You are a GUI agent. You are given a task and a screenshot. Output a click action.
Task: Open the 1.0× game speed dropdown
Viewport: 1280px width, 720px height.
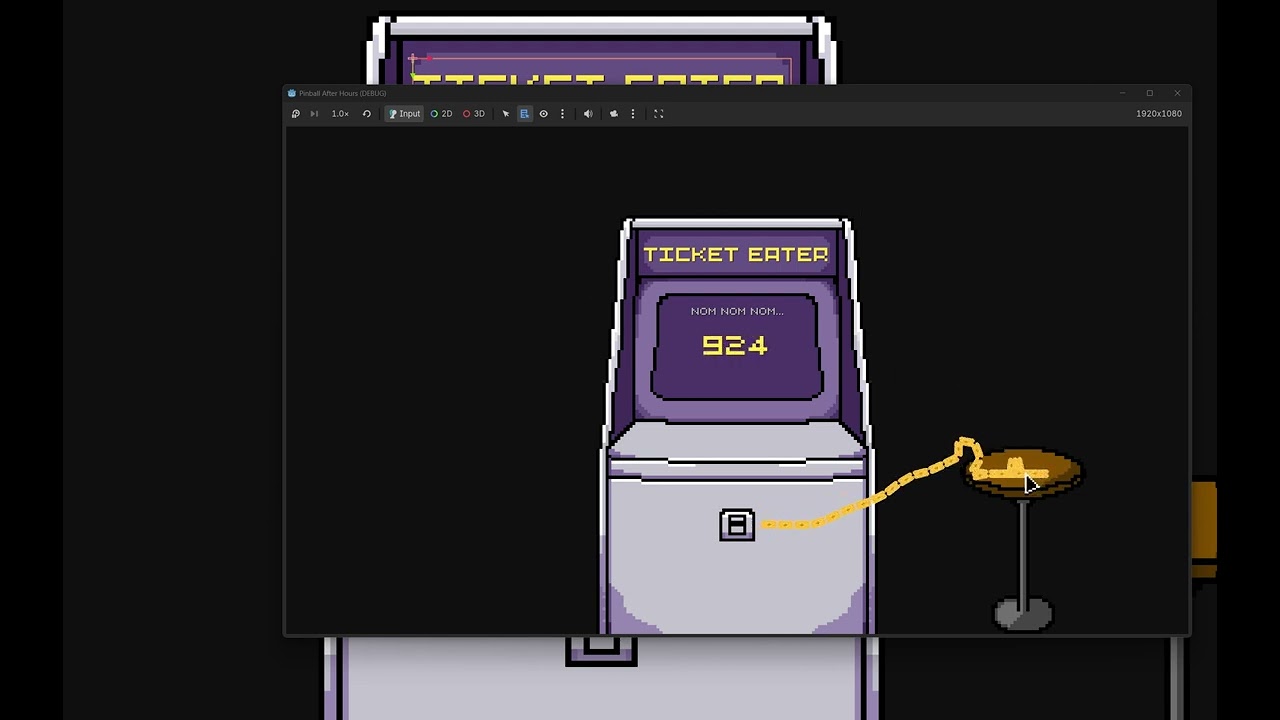(340, 114)
